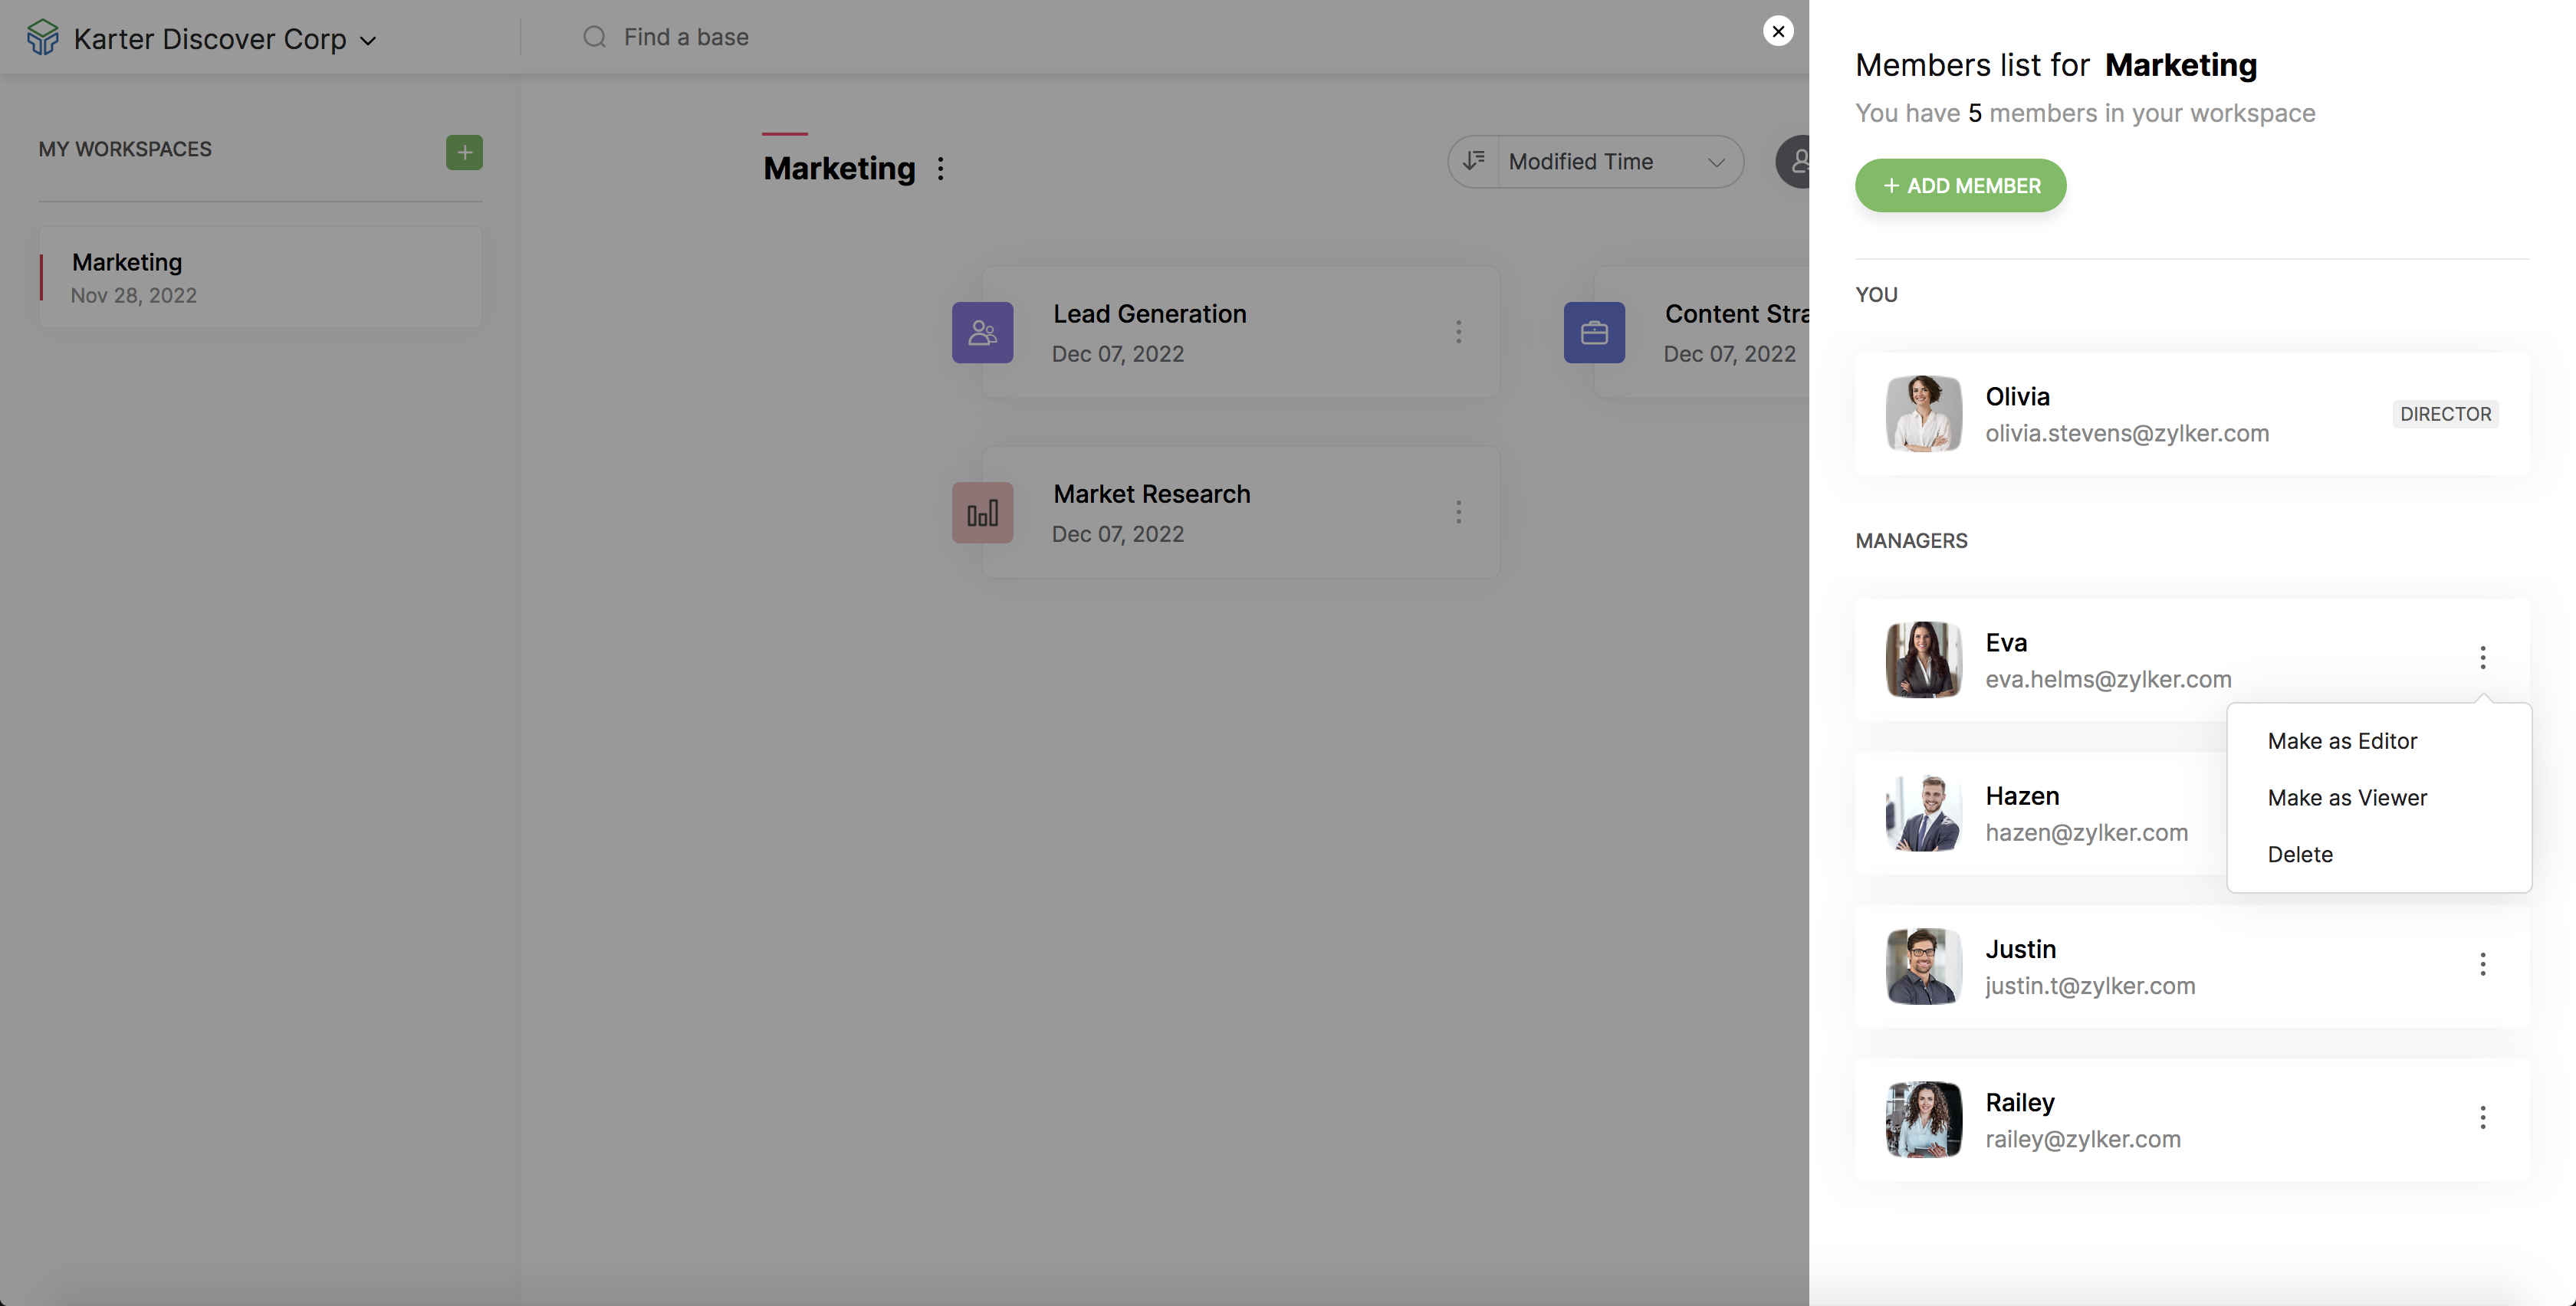Open options menu for Justin
Image resolution: width=2576 pixels, height=1306 pixels.
coord(2482,965)
